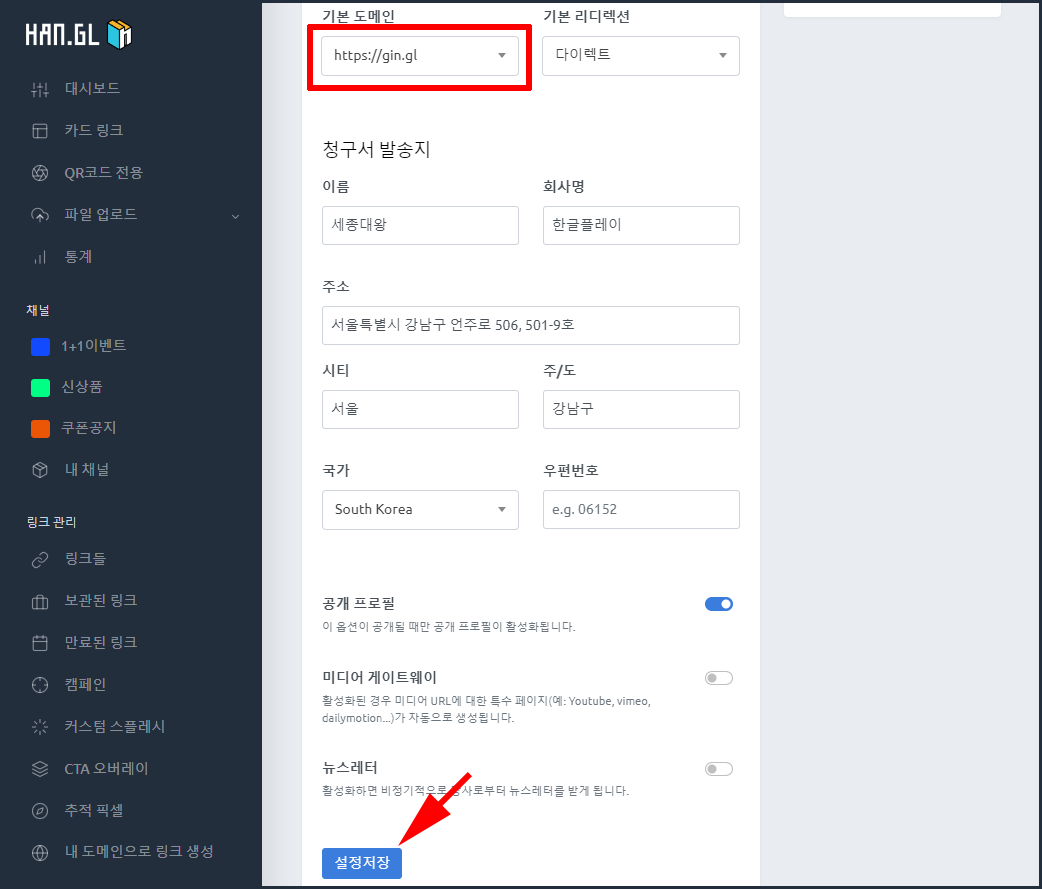The height and width of the screenshot is (889, 1042).
Task: Open the 기본 도메인 dropdown
Action: click(420, 56)
